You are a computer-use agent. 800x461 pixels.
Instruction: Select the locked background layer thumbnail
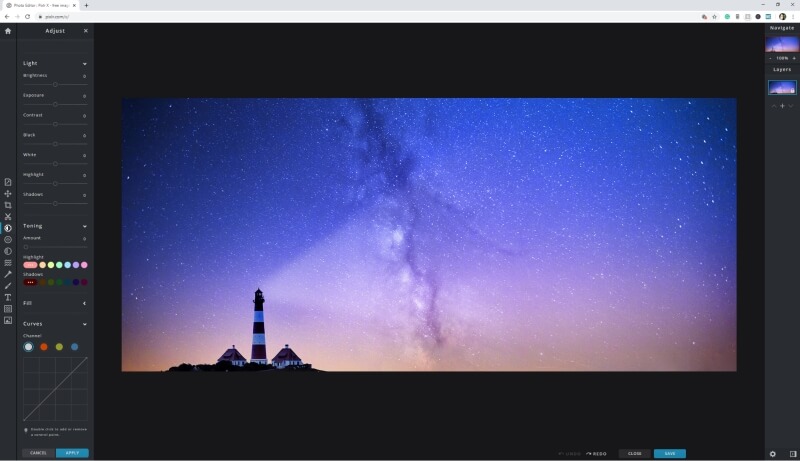click(x=782, y=87)
